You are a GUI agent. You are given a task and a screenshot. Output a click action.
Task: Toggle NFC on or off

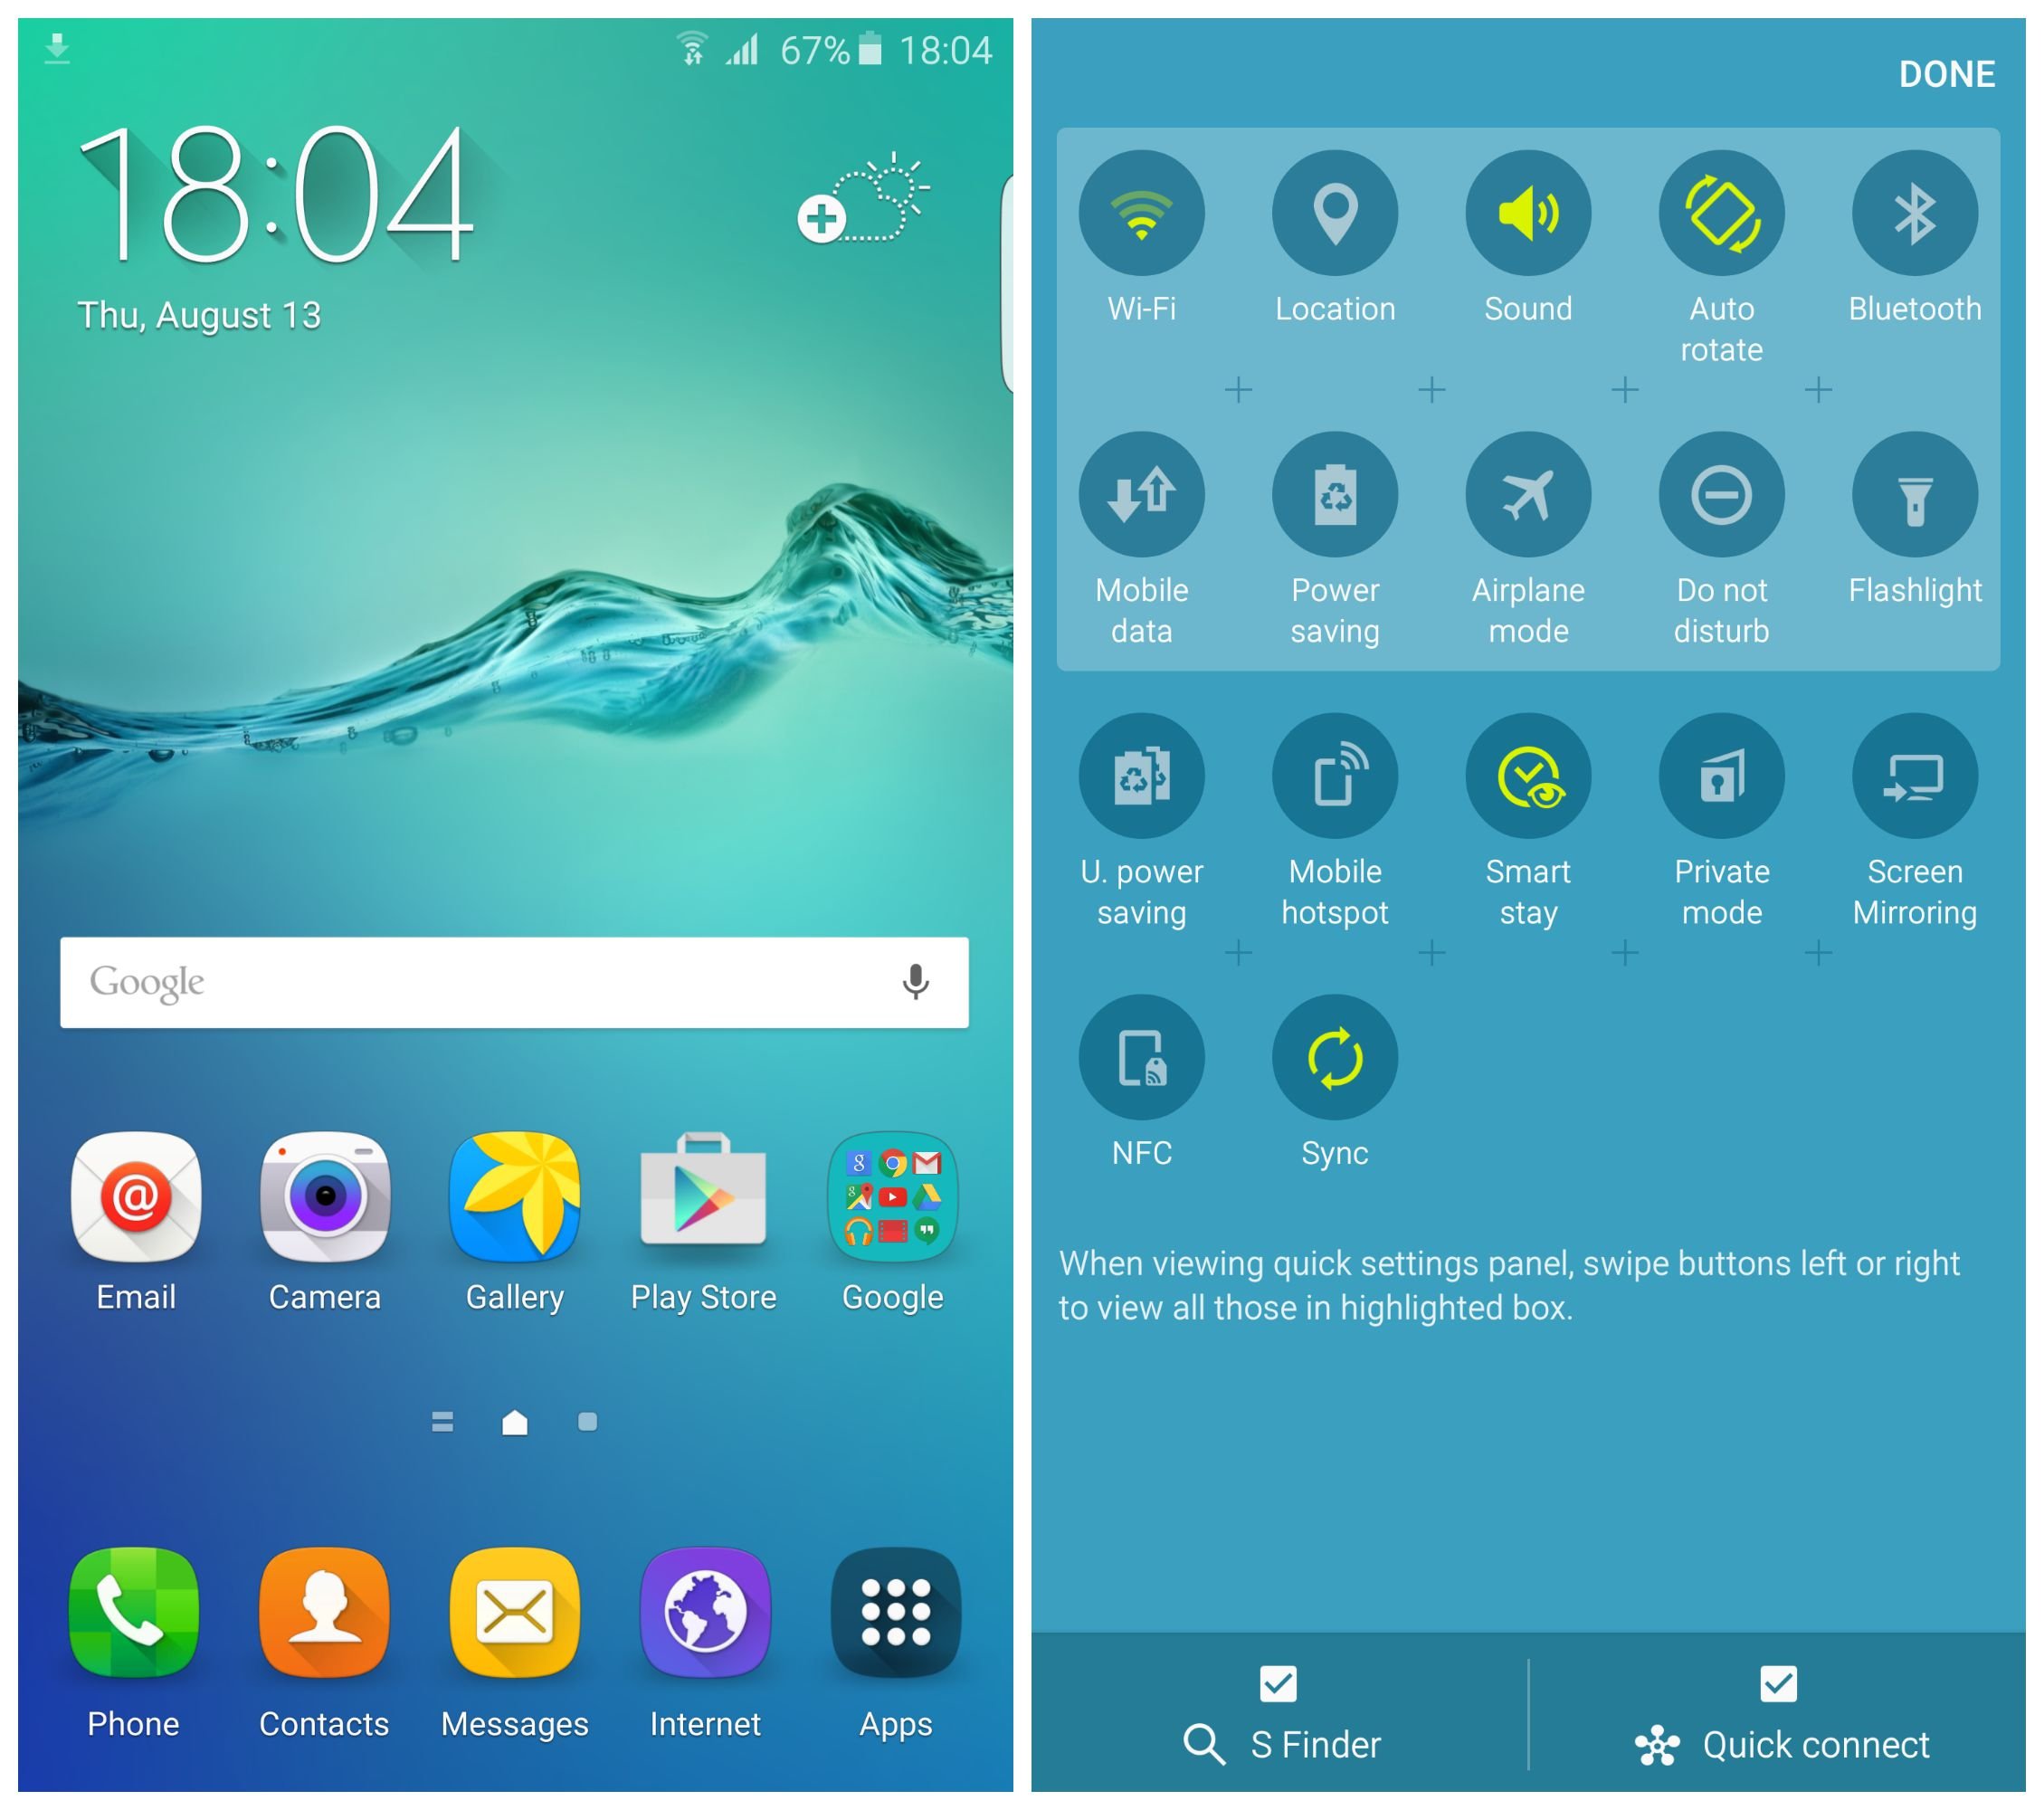1139,1057
